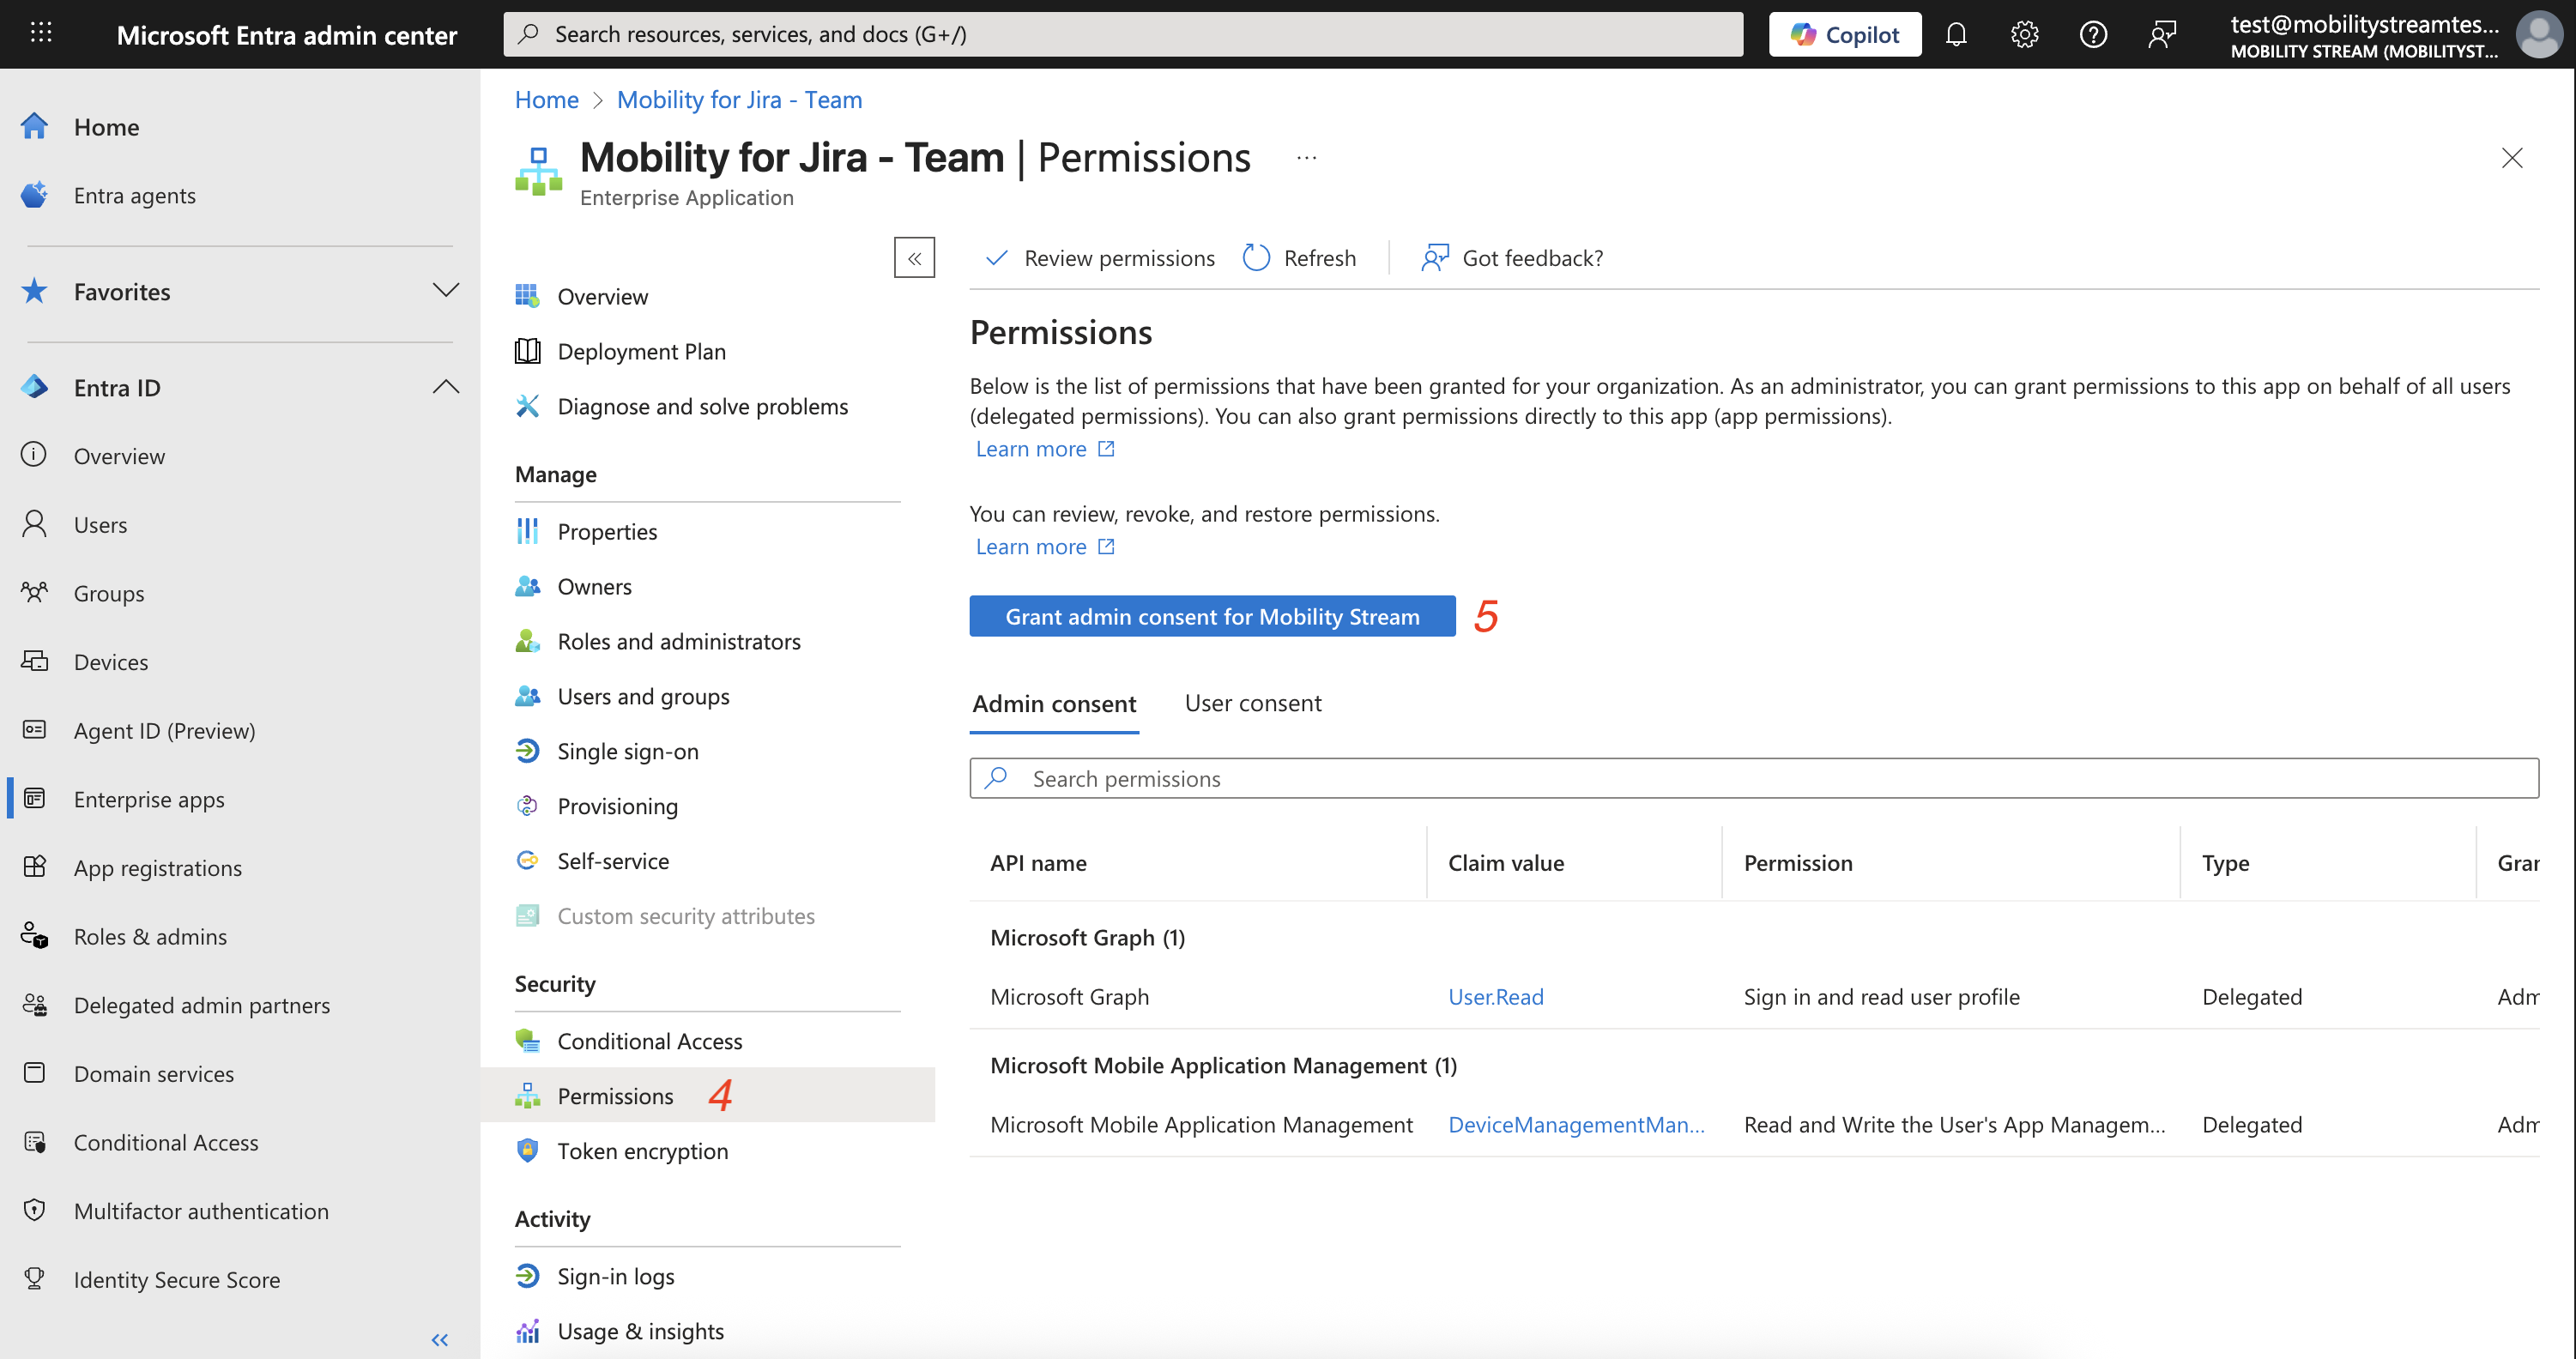Image resolution: width=2576 pixels, height=1359 pixels.
Task: Collapse the left navigation pane
Action: pos(439,1339)
